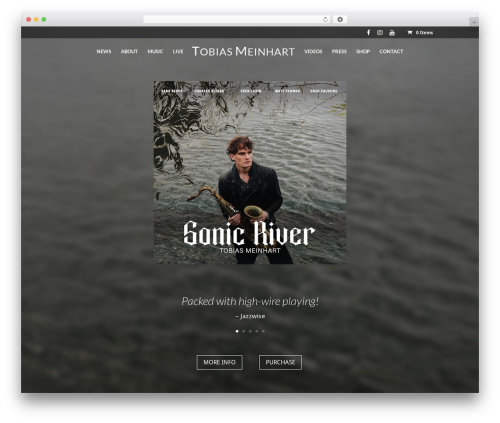Click the red close window button
The width and height of the screenshot is (500, 423).
(29, 19)
